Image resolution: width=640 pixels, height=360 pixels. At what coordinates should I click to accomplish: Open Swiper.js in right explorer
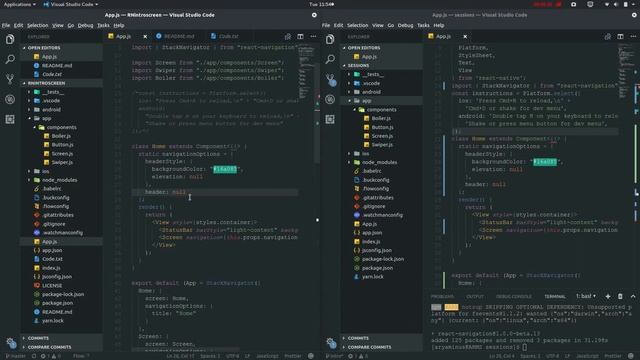[x=382, y=145]
